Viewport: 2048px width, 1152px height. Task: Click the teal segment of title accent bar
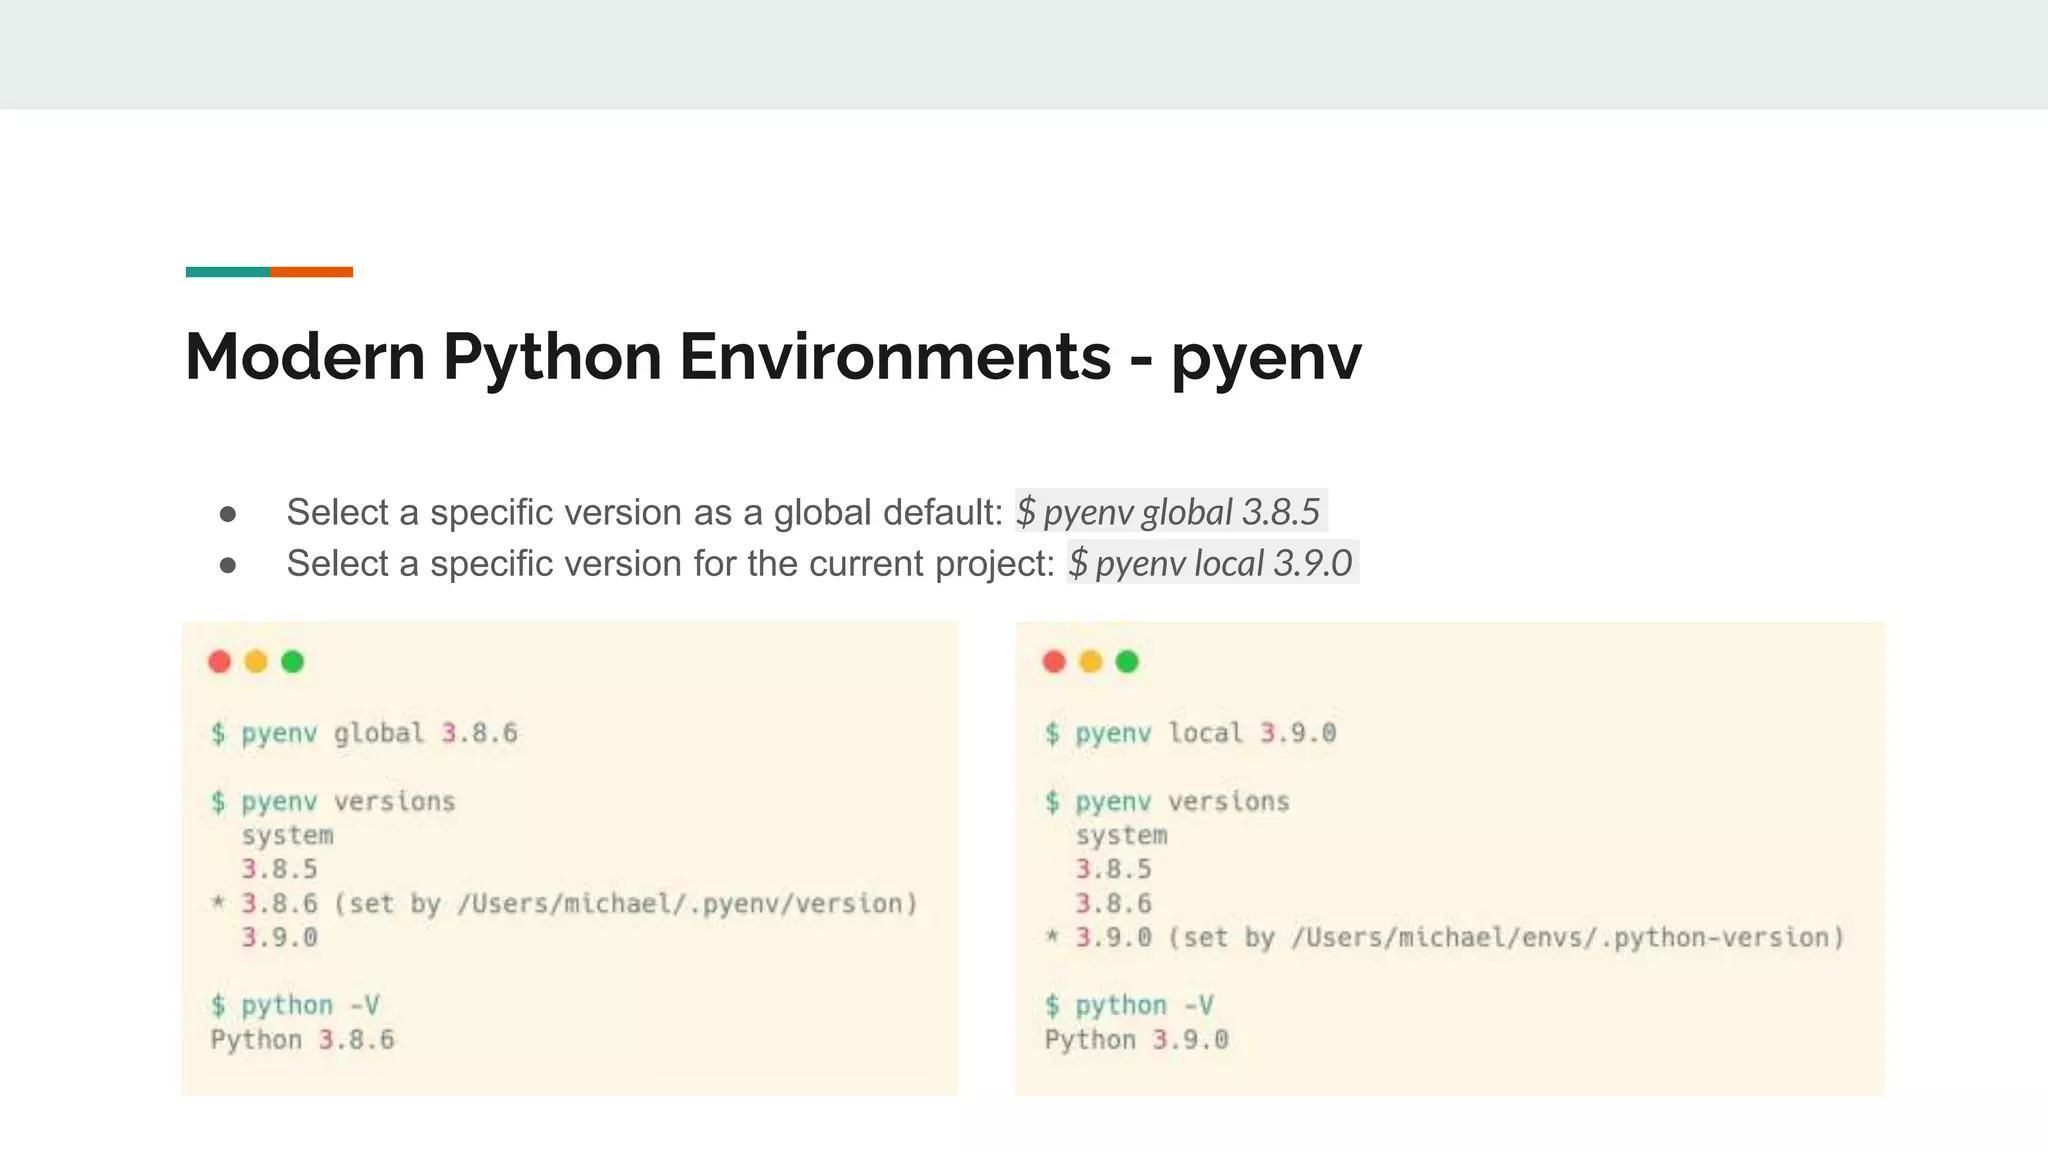pyautogui.click(x=227, y=272)
